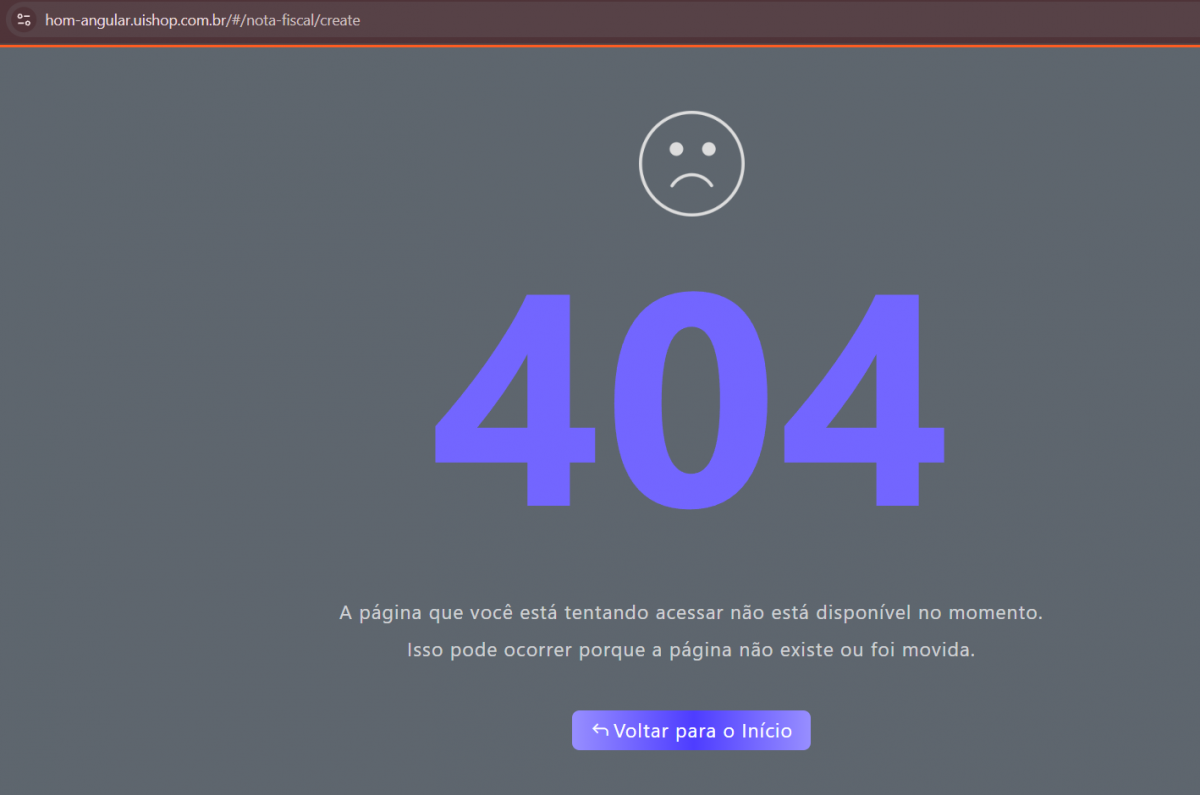The height and width of the screenshot is (795, 1200).
Task: Click the sad face icon
Action: pos(691,164)
